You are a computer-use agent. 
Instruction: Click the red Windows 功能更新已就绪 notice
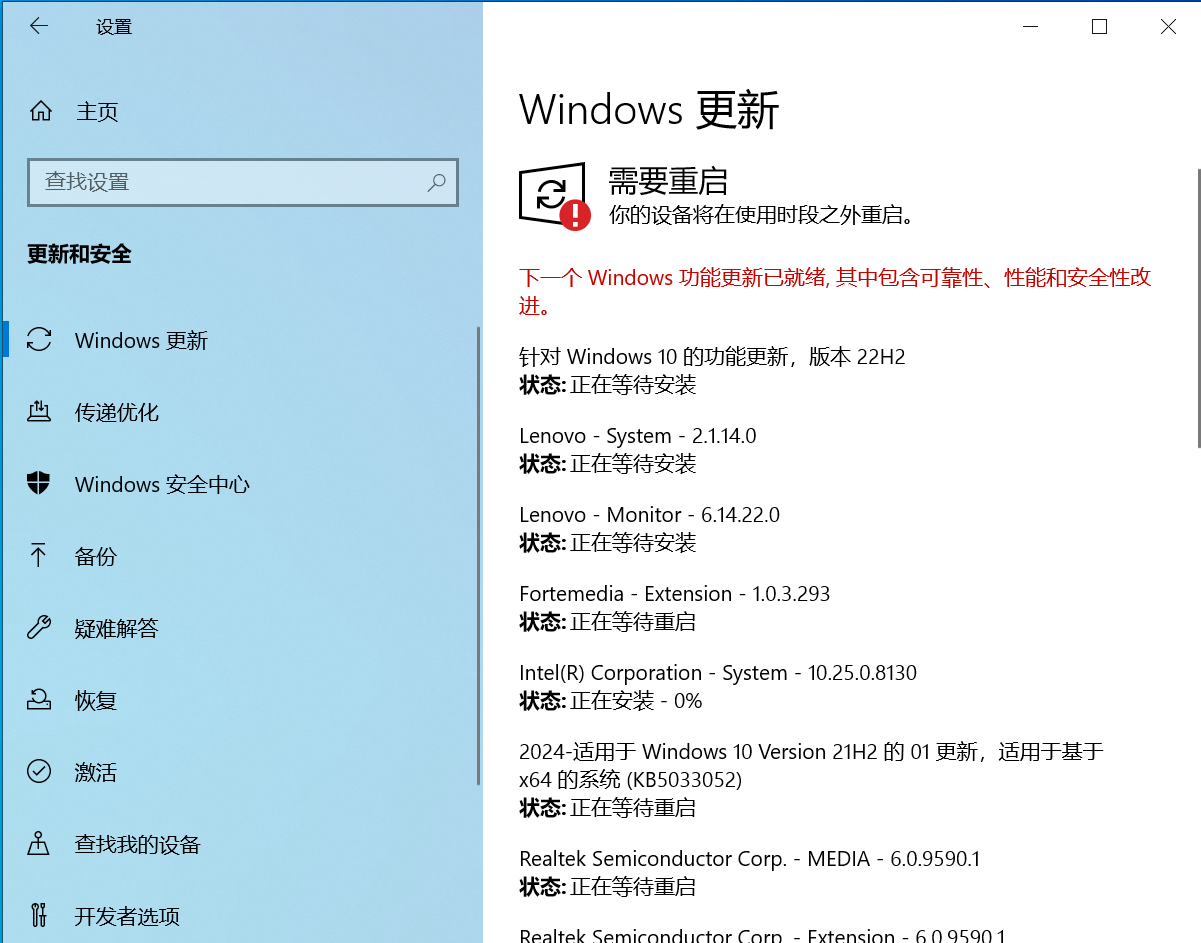[836, 291]
